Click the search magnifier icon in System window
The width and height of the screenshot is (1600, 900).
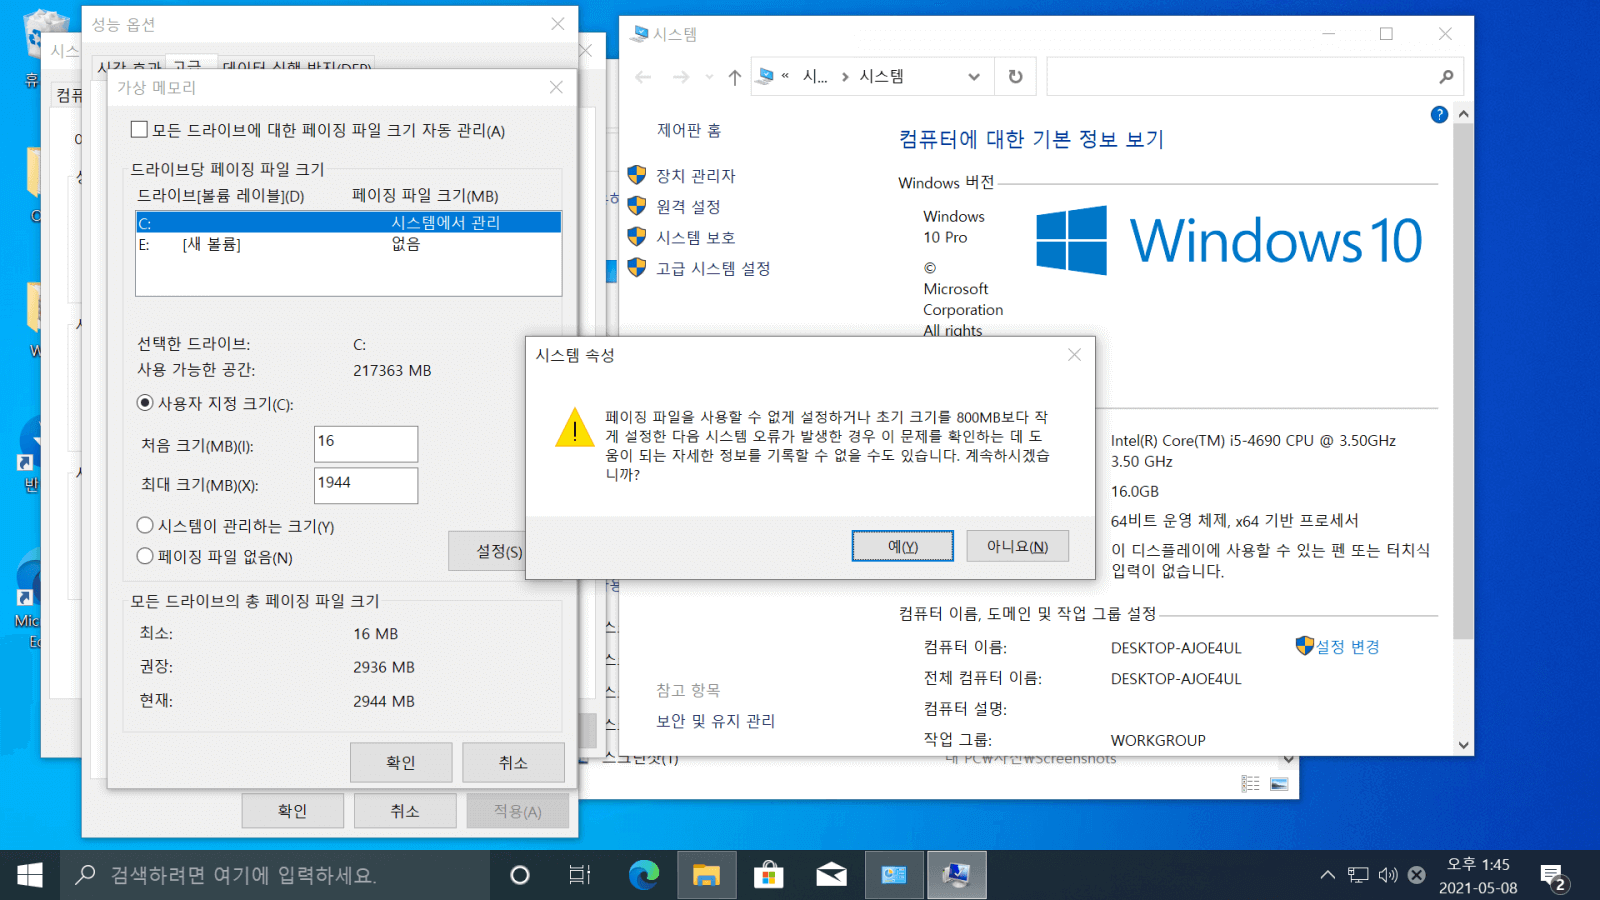[1446, 77]
